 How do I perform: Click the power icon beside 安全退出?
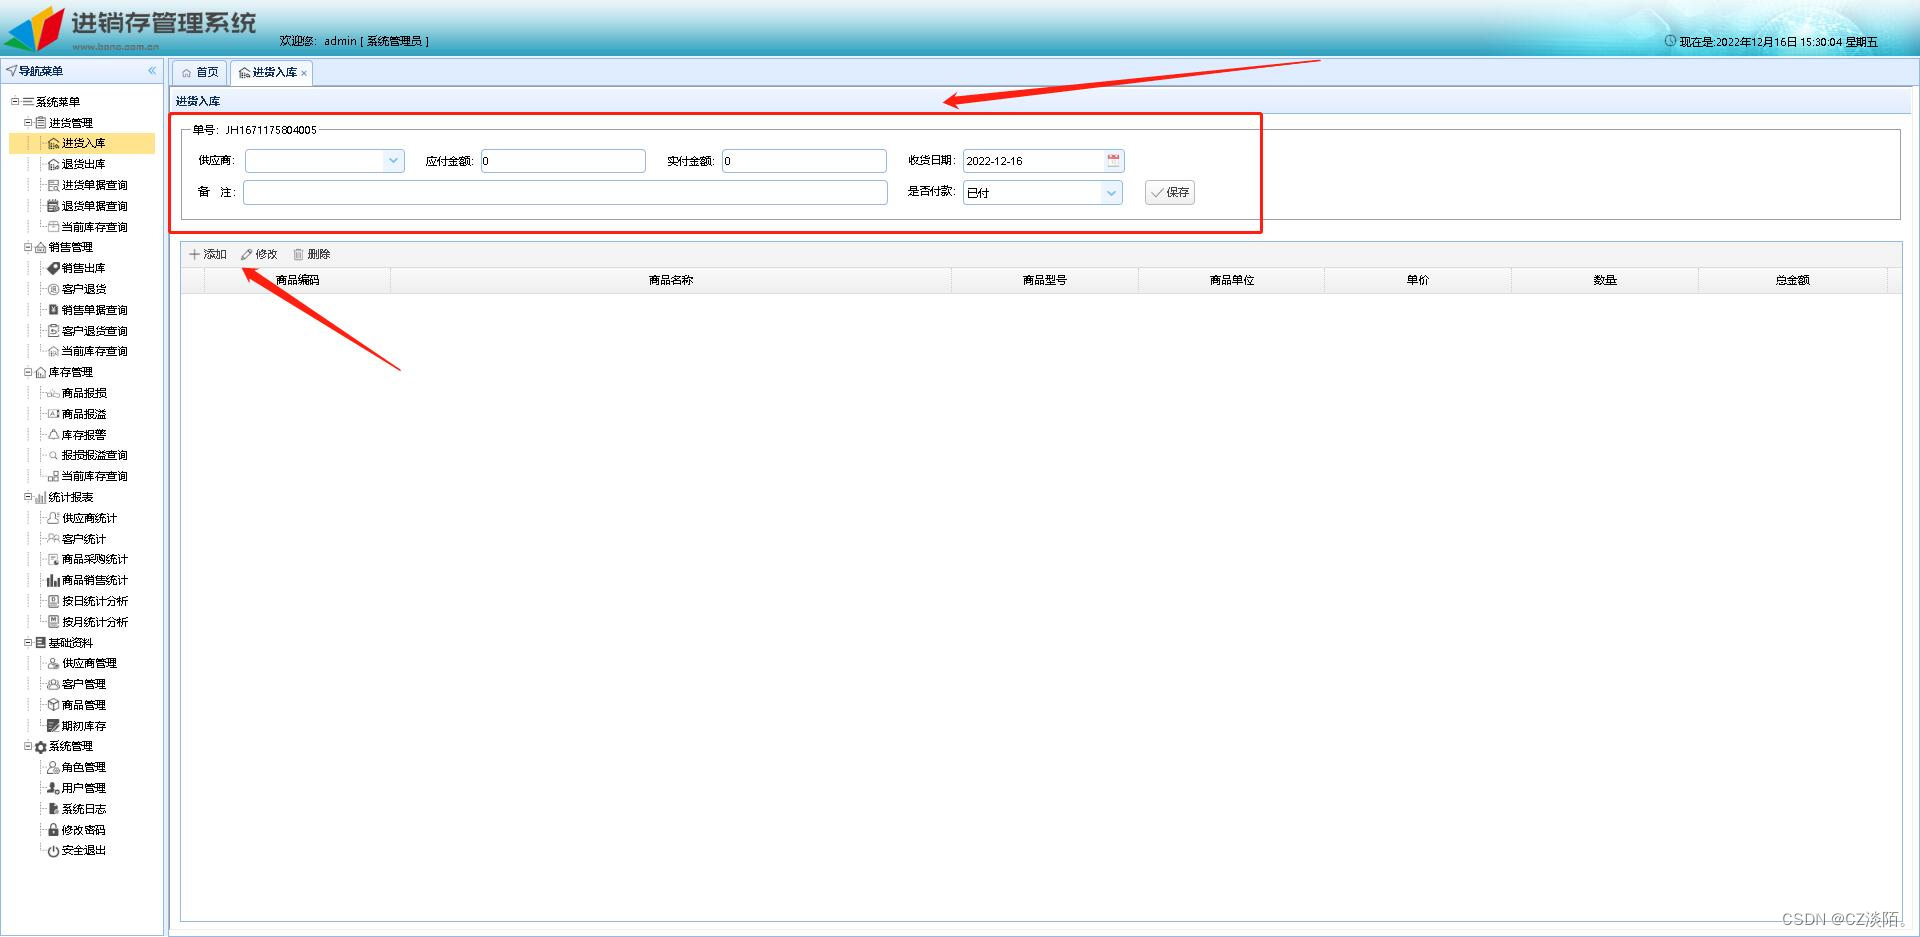(54, 851)
